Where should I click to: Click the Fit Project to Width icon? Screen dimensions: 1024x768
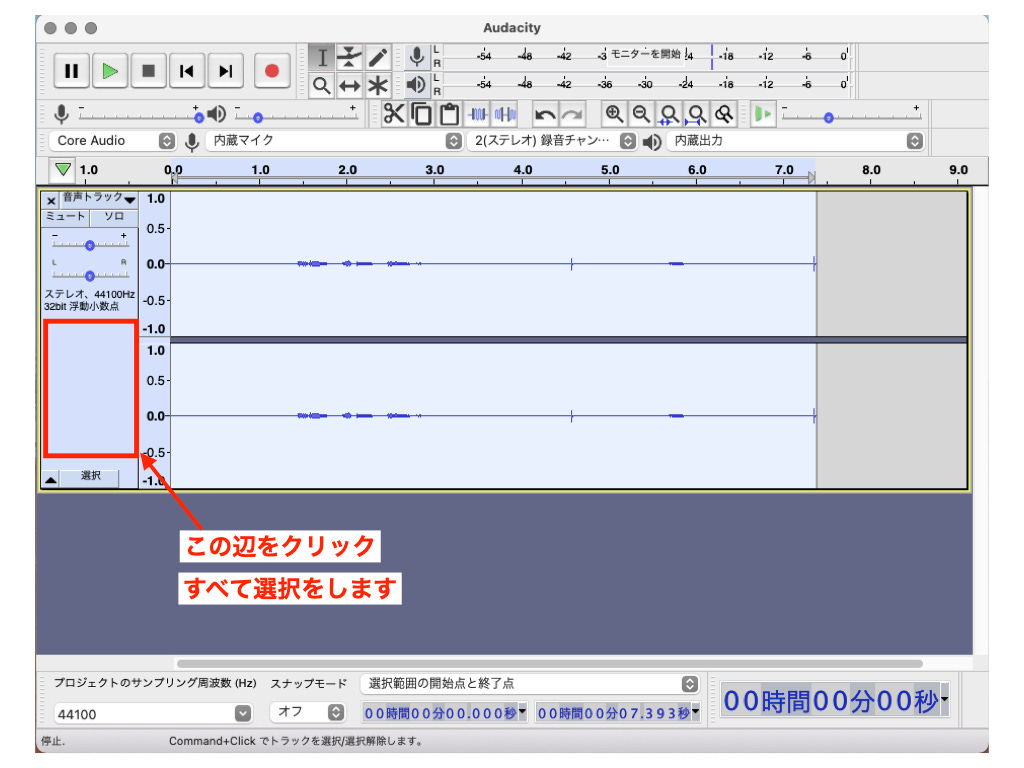(696, 114)
